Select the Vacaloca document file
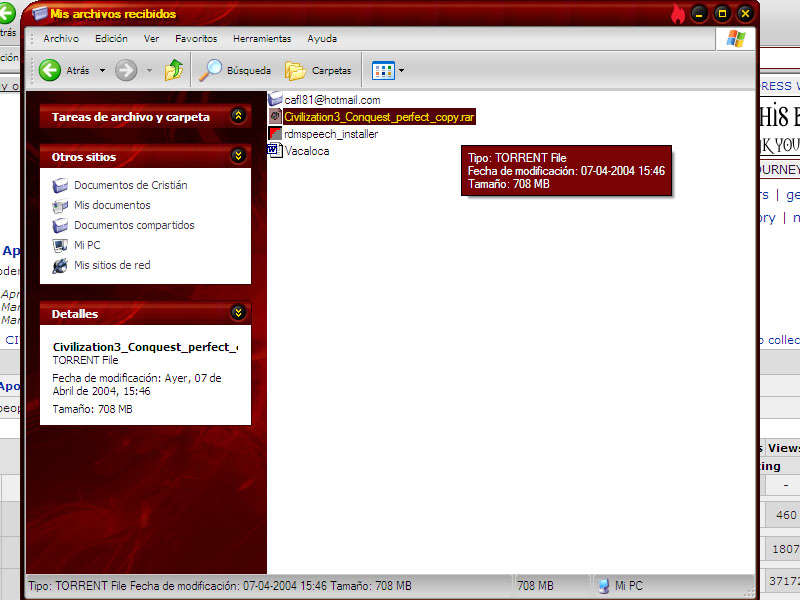The height and width of the screenshot is (600, 800). [x=306, y=151]
